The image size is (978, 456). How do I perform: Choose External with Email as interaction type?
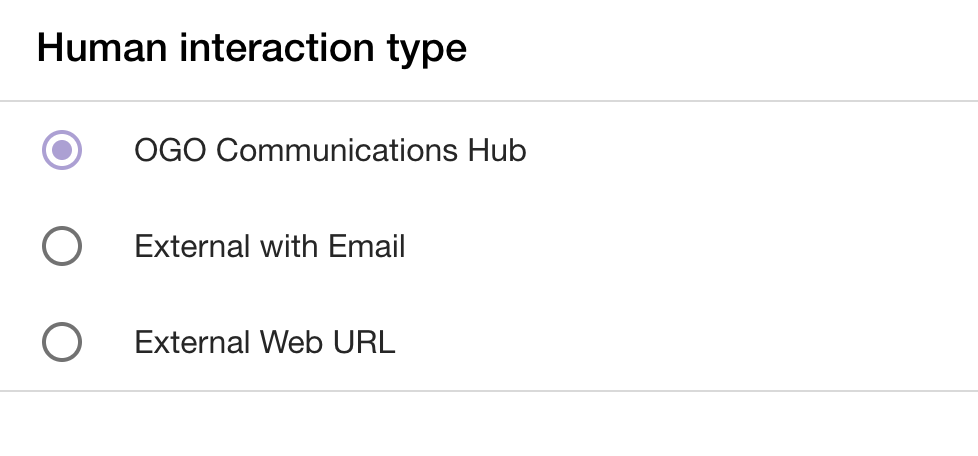pyautogui.click(x=62, y=246)
